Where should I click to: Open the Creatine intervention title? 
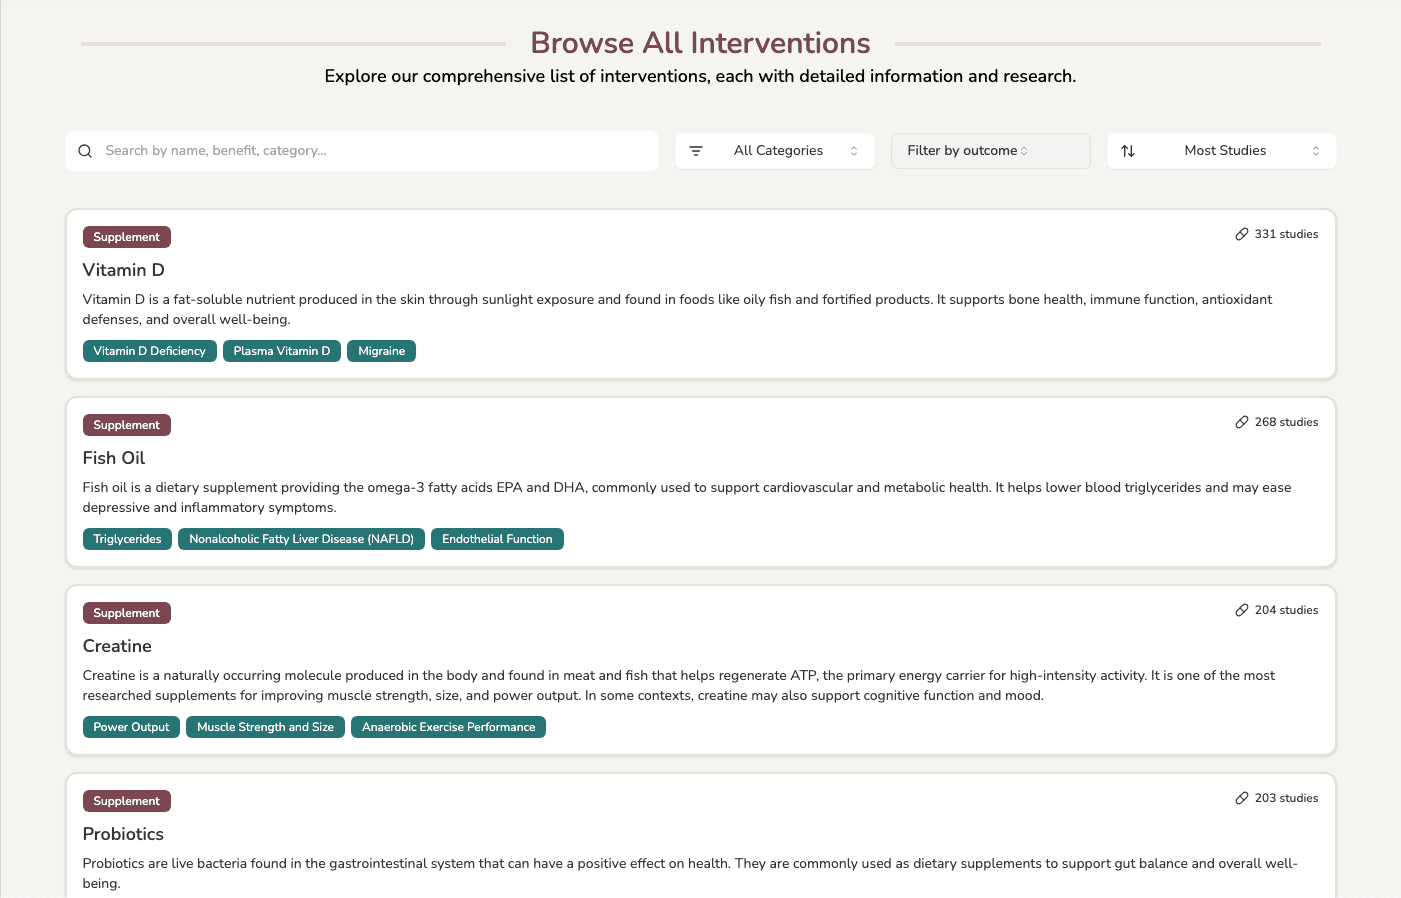[x=117, y=646]
